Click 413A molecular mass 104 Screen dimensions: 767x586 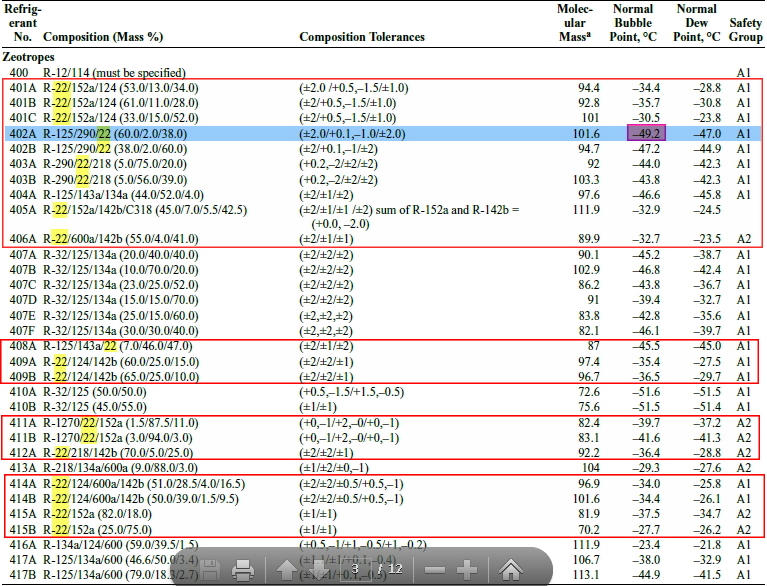coord(591,468)
